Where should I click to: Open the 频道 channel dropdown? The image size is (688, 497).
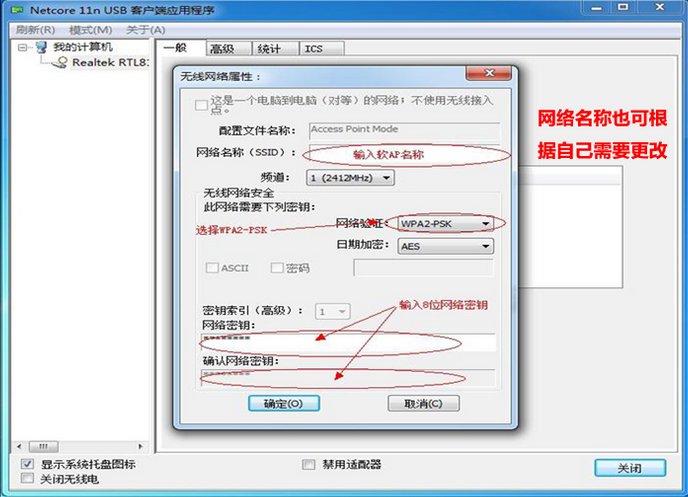tap(350, 178)
